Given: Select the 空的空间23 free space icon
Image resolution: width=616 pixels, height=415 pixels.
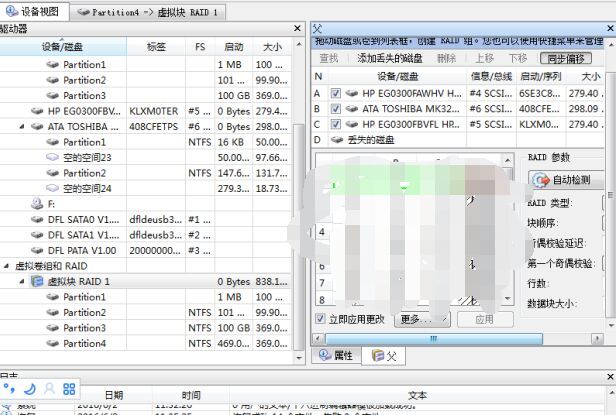Looking at the screenshot, I should [x=53, y=157].
